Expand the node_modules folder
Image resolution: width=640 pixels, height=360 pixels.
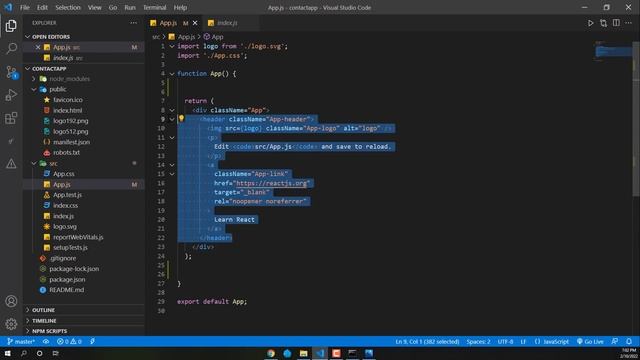(x=69, y=79)
